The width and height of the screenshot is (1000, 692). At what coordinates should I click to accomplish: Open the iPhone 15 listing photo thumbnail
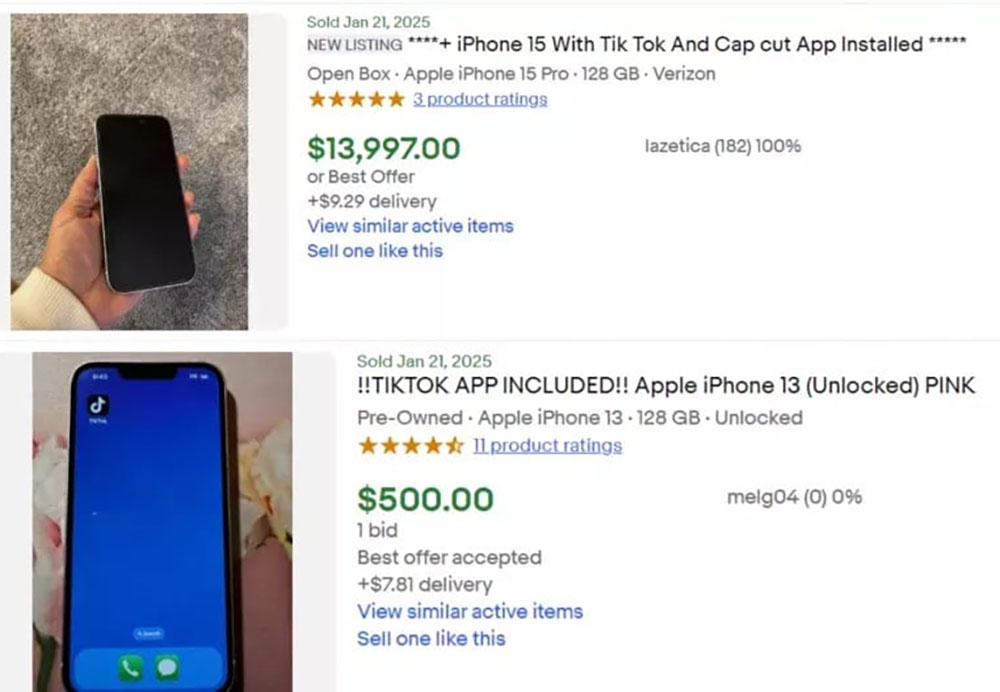coord(129,171)
